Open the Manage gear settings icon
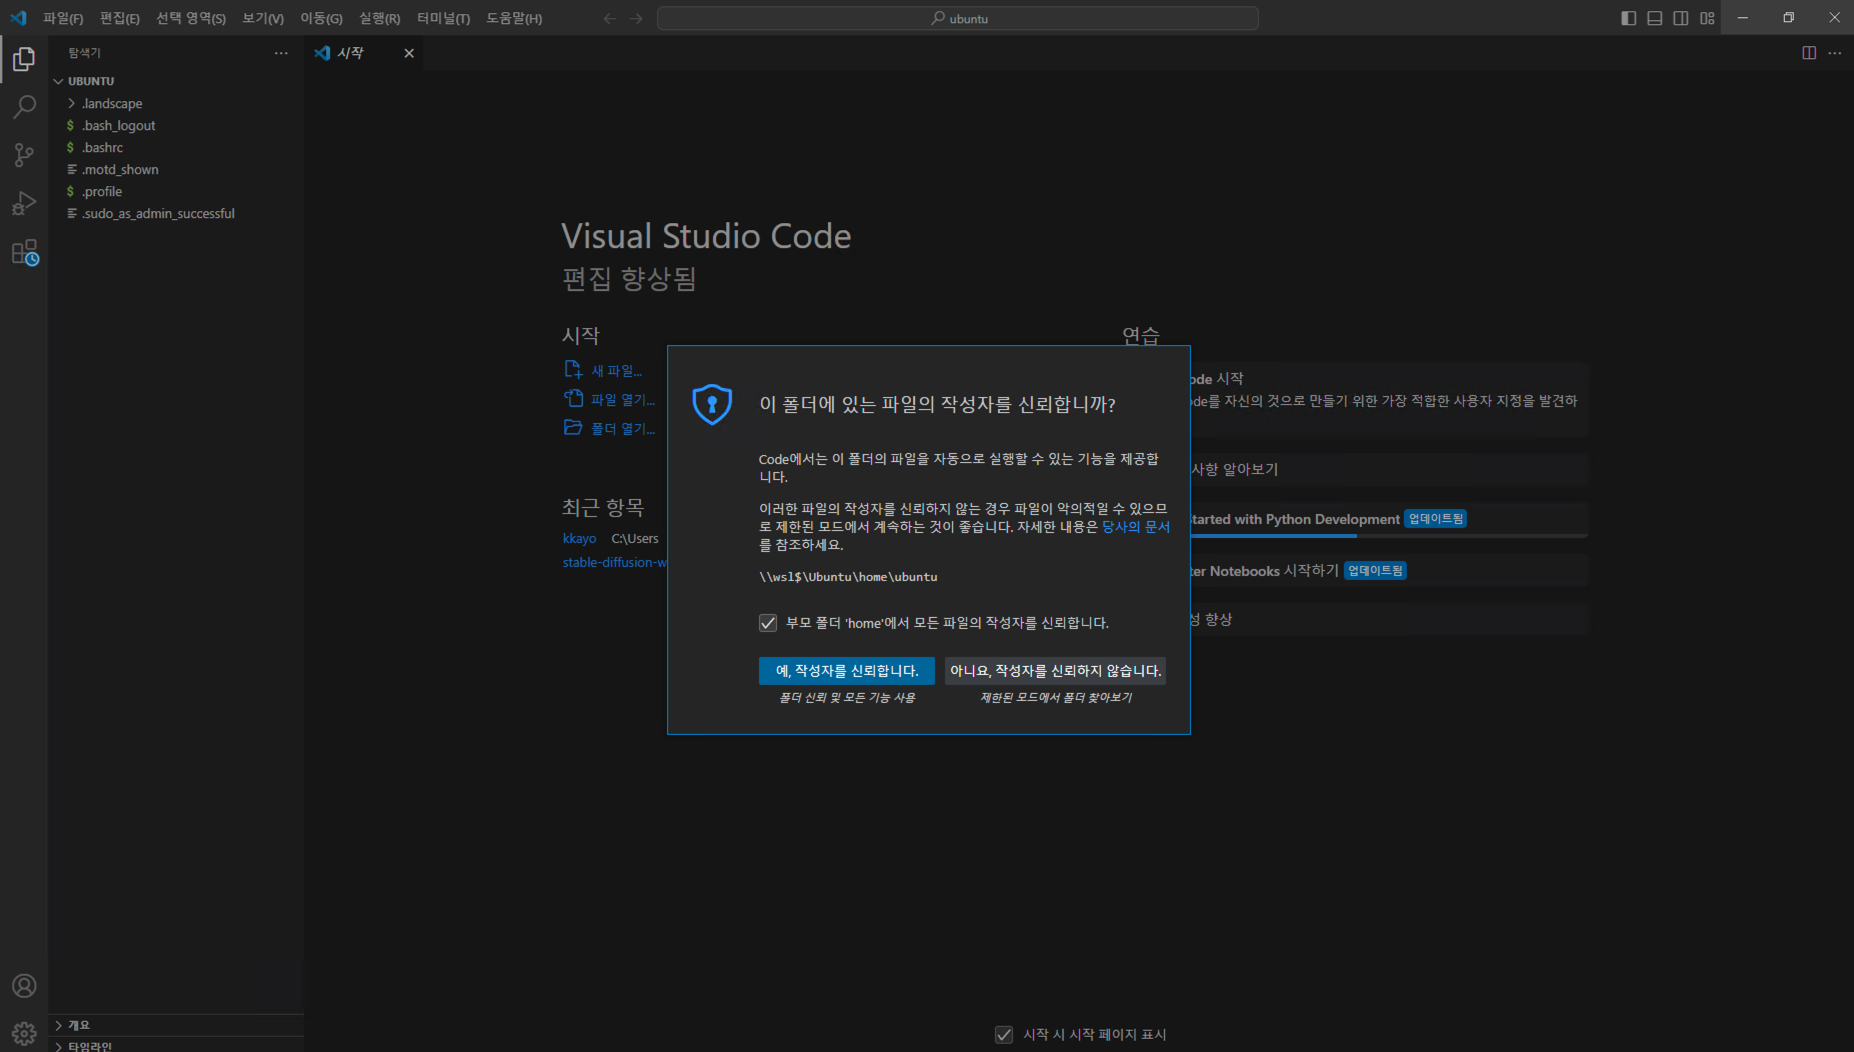1854x1052 pixels. pos(24,1033)
